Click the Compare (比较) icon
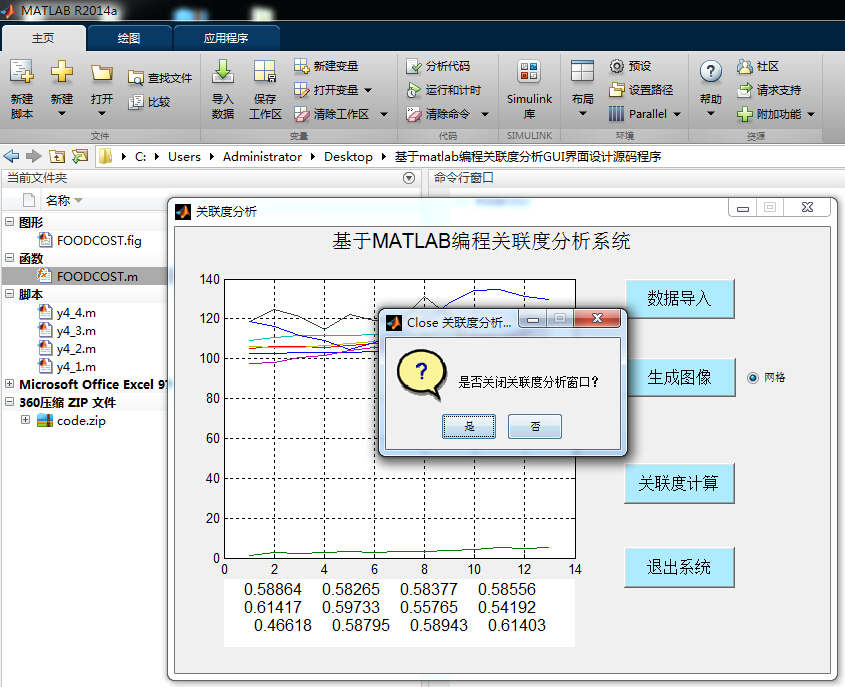The image size is (845, 687). pyautogui.click(x=135, y=102)
